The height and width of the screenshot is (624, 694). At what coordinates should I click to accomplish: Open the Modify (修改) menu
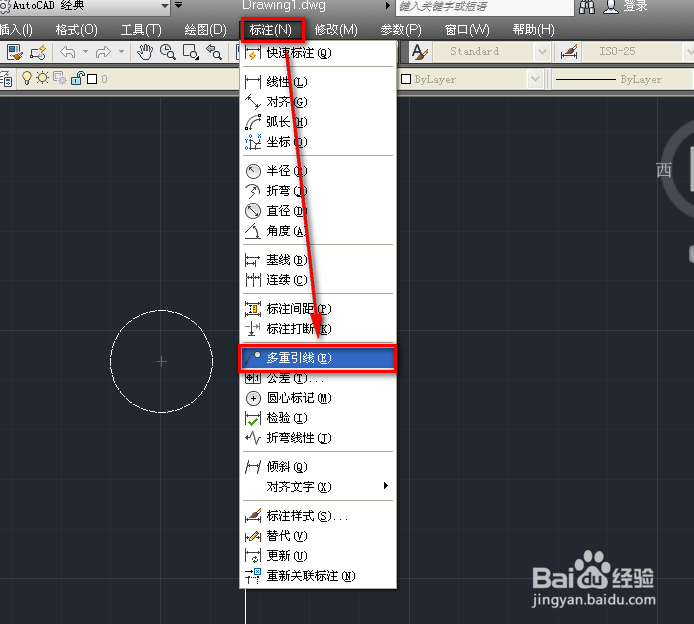click(336, 30)
